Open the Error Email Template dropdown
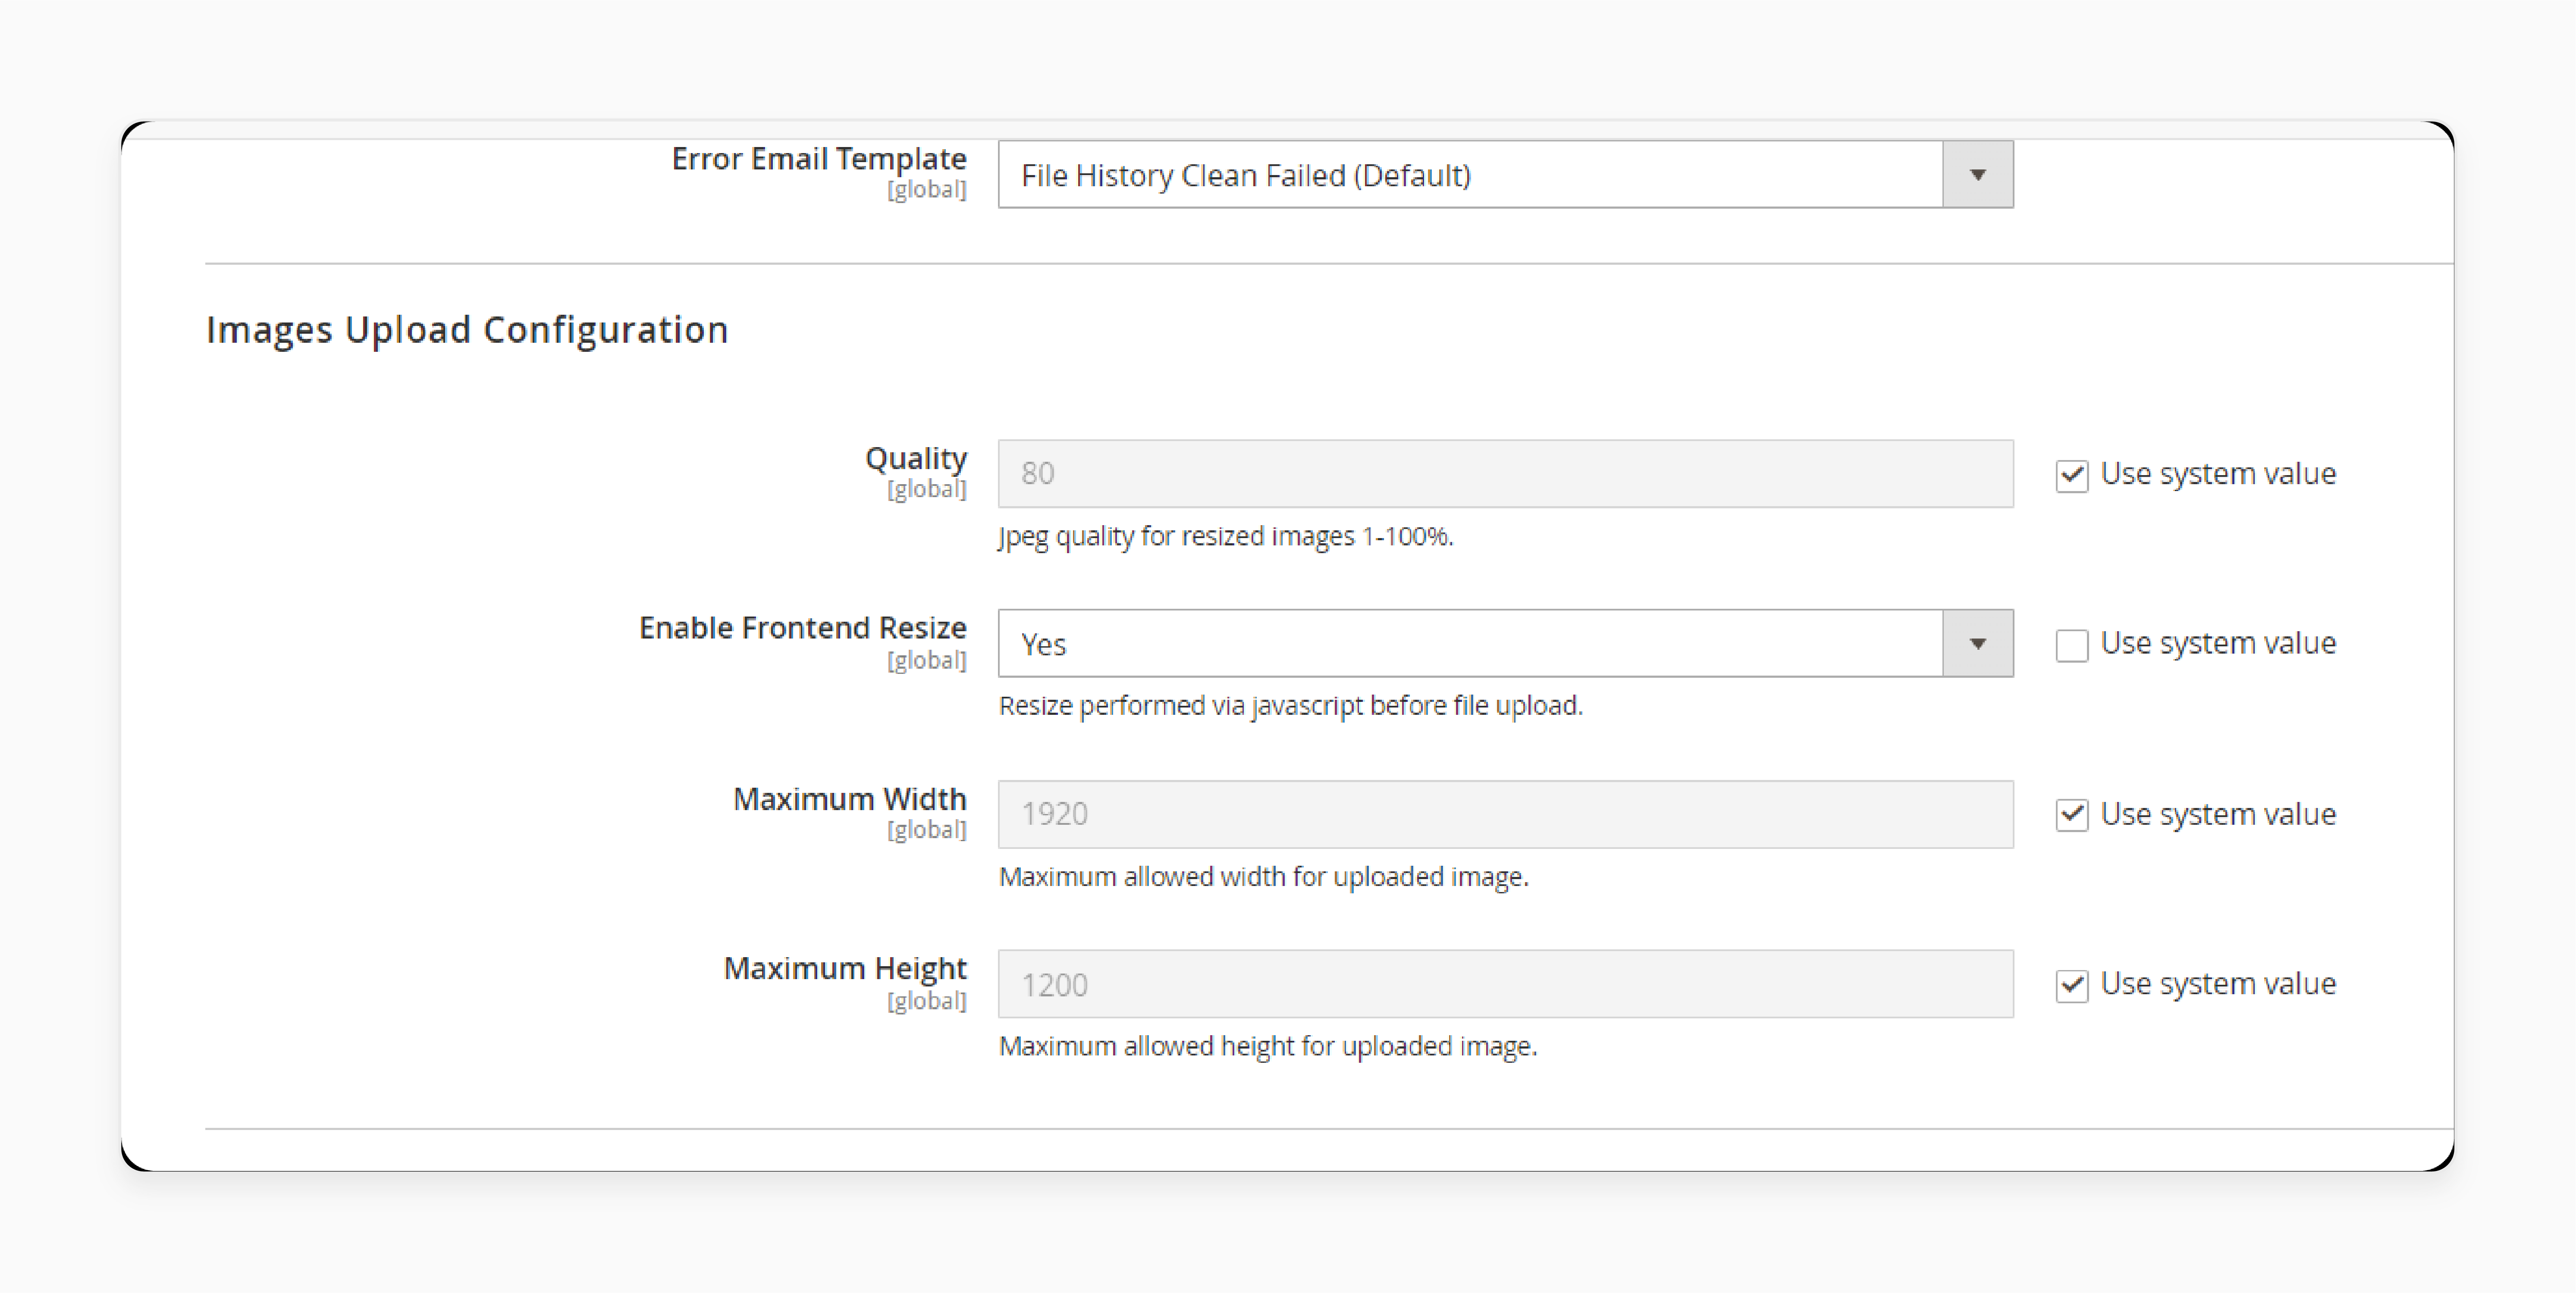Screen dimensions: 2576x1293 click(x=1505, y=175)
